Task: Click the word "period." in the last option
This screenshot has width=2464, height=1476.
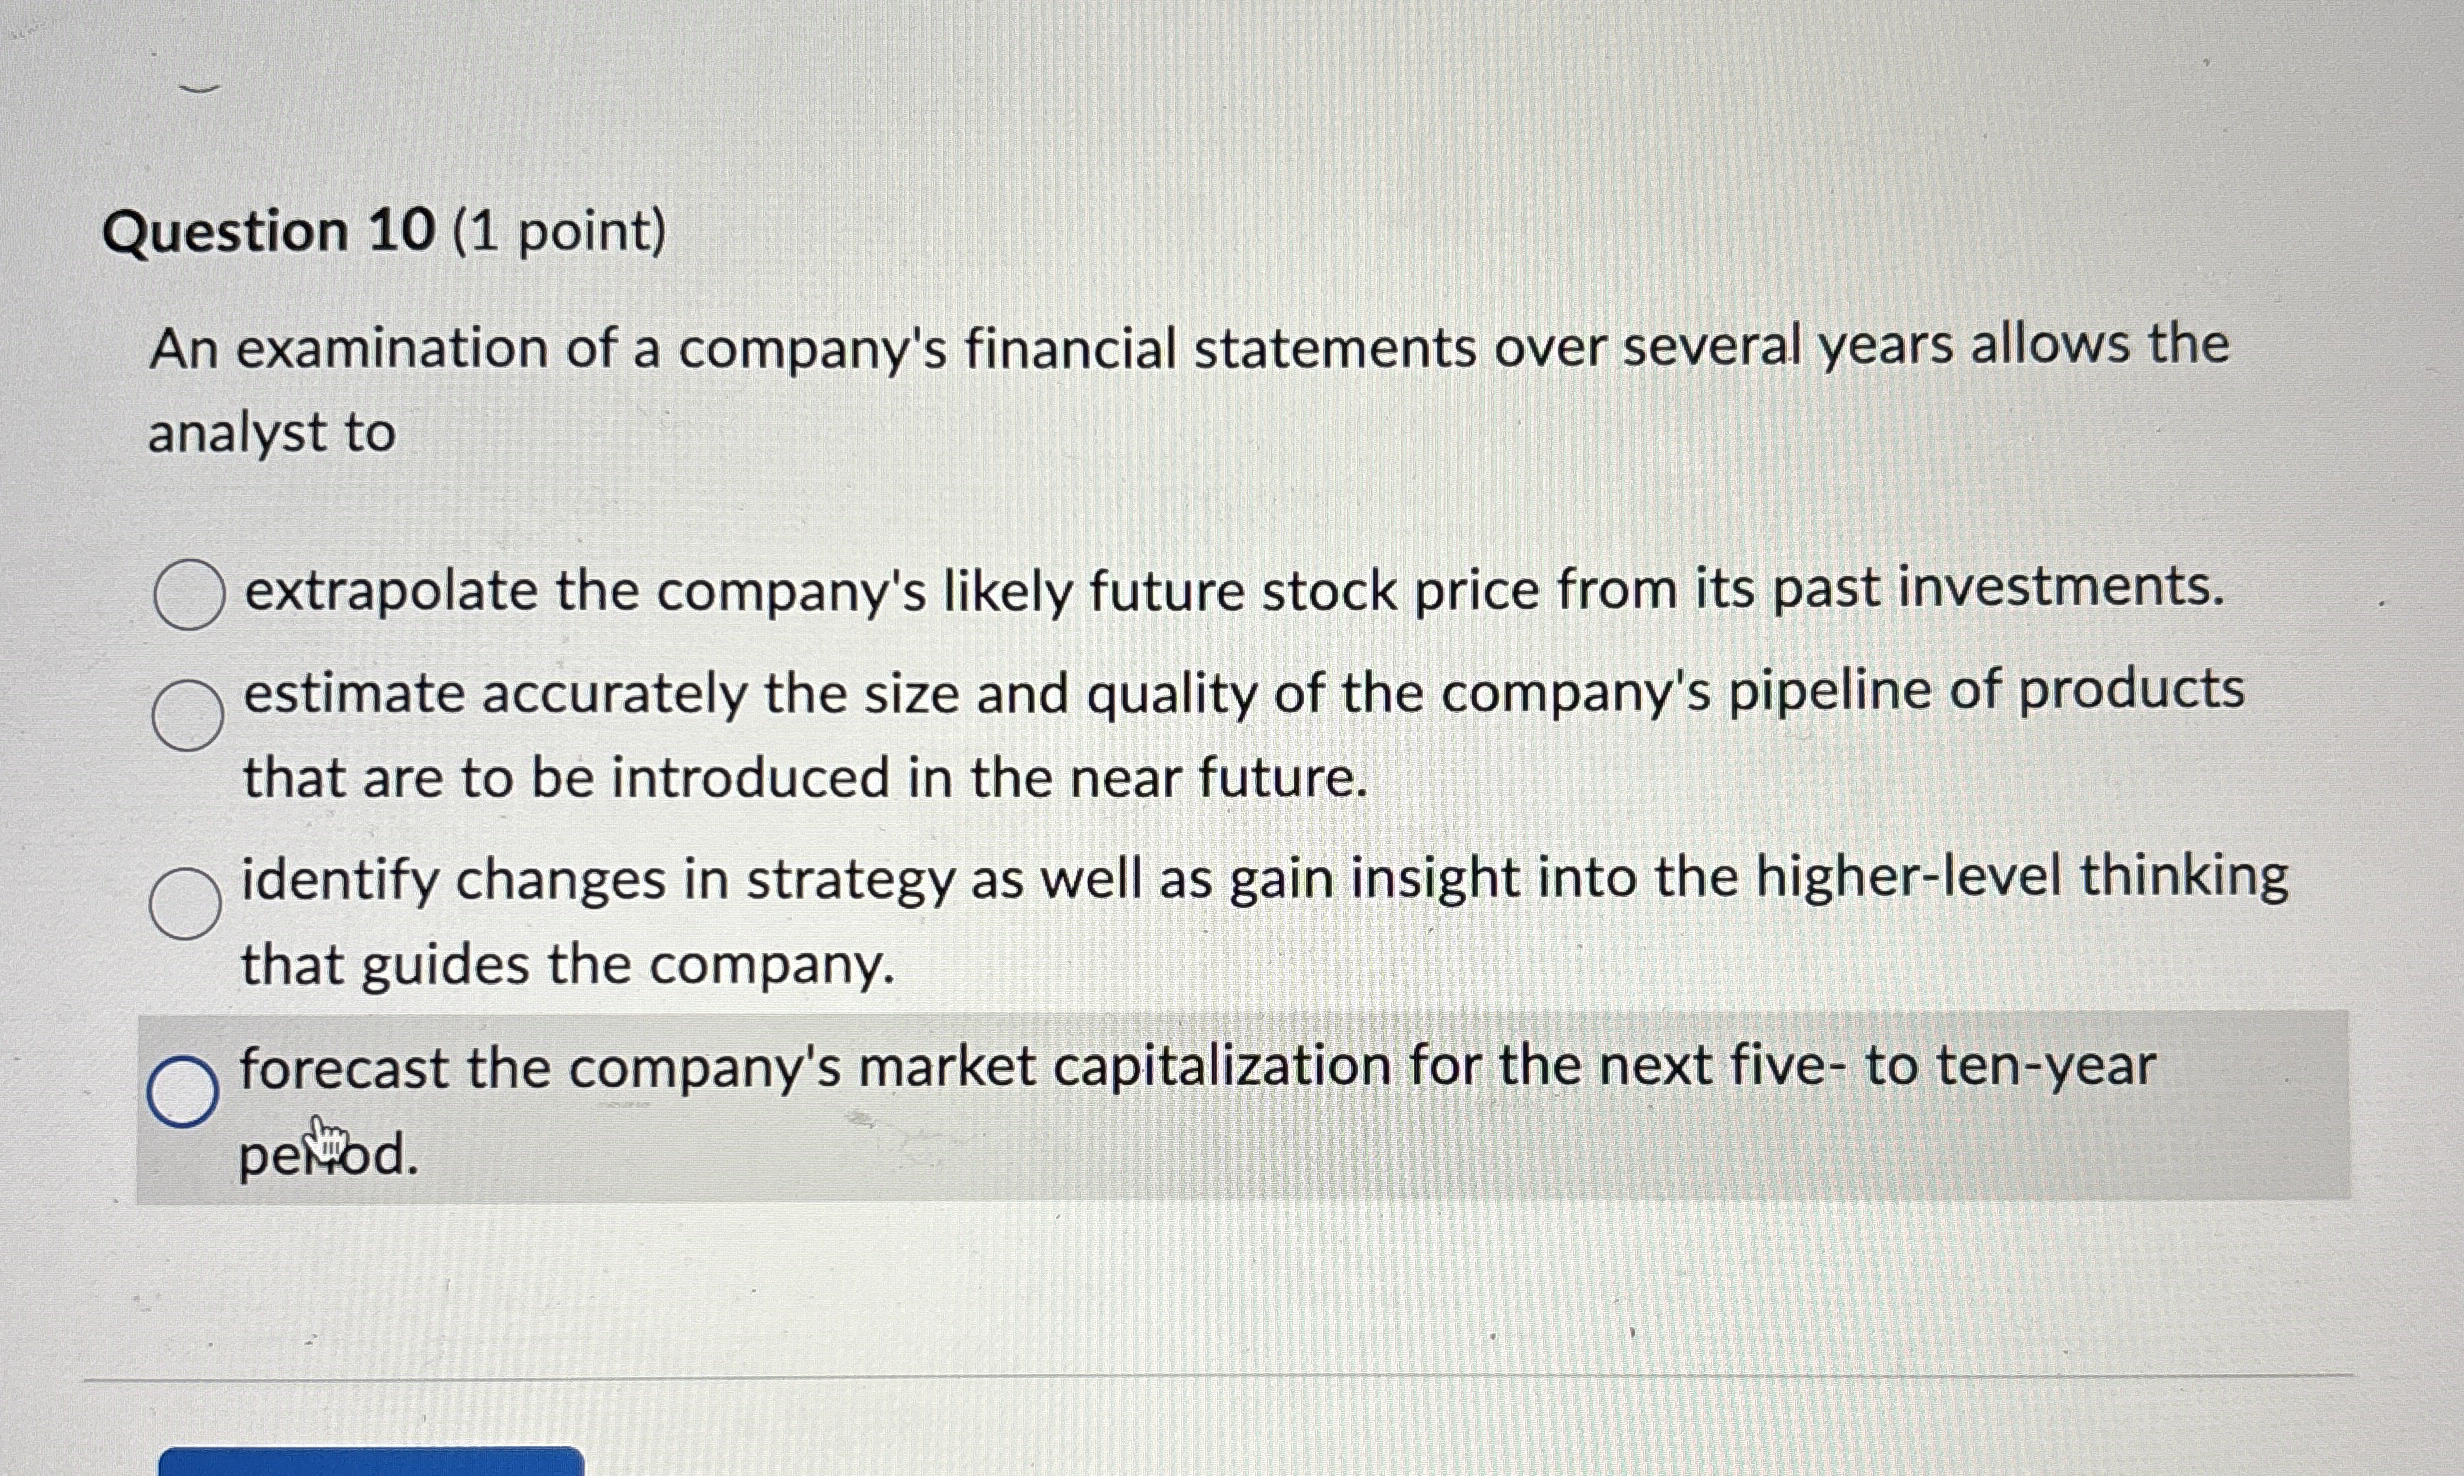Action: (x=328, y=1156)
